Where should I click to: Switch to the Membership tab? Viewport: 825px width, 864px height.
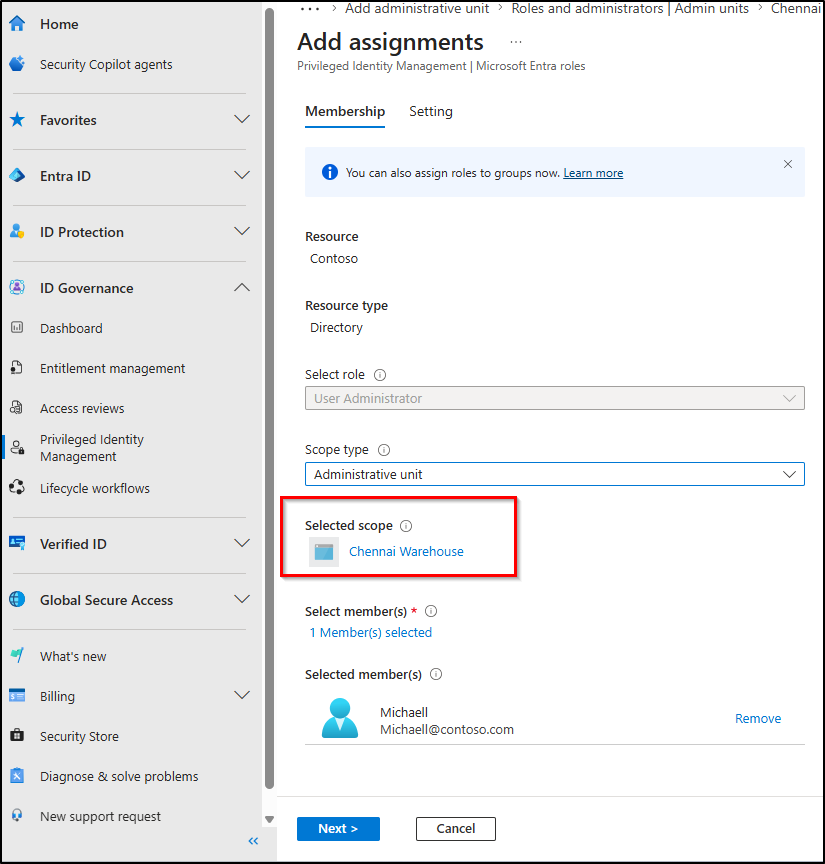pos(345,112)
